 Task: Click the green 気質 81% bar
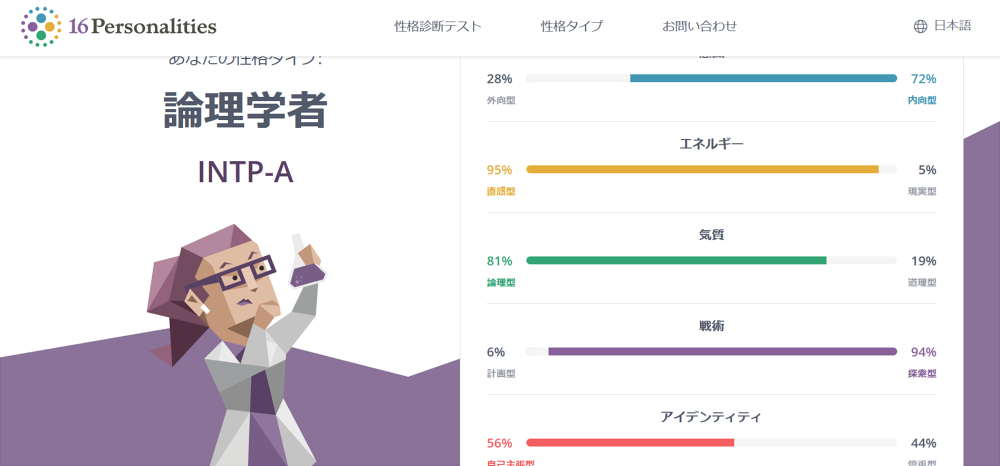(676, 260)
